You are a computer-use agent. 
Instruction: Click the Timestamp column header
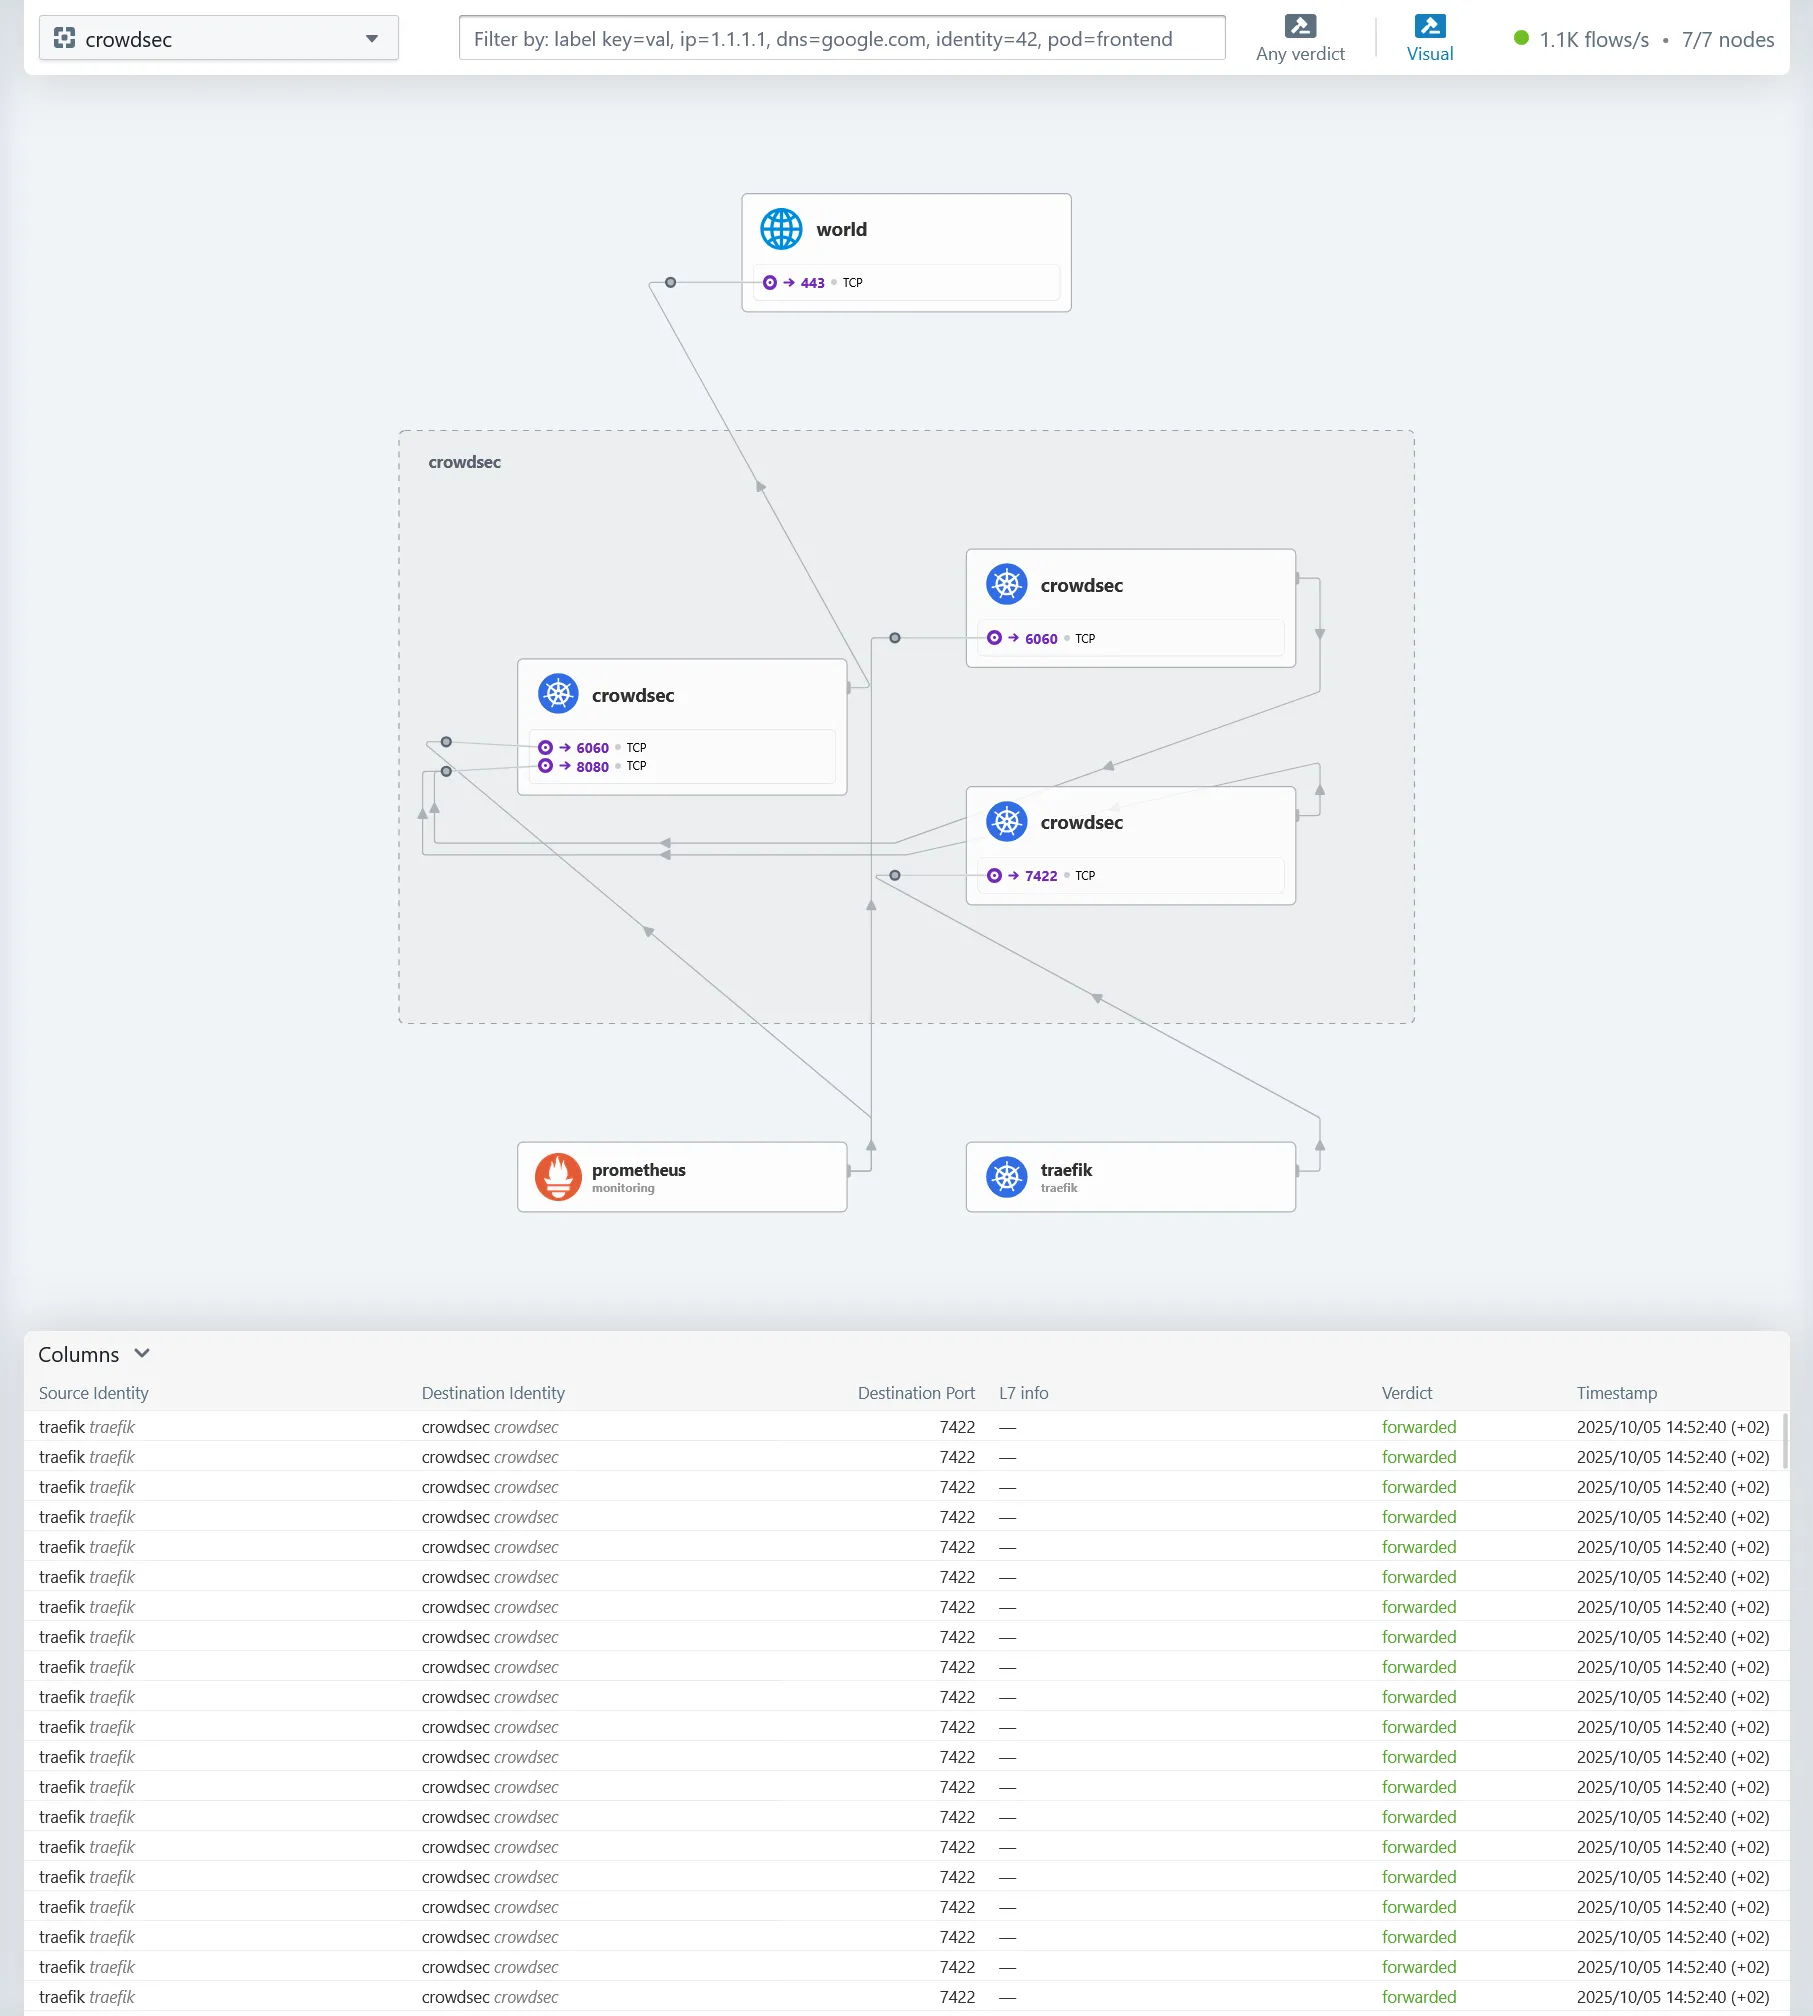click(1616, 1393)
